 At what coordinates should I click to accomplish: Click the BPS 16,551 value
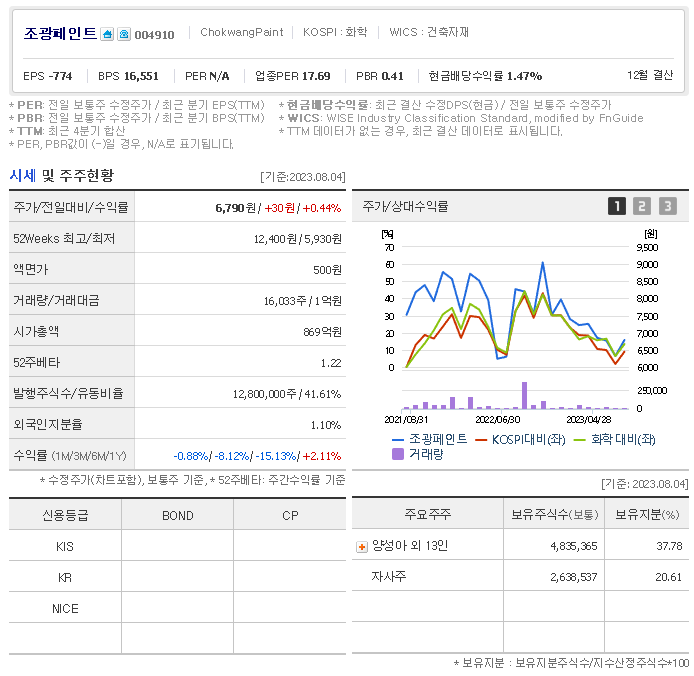coord(128,76)
